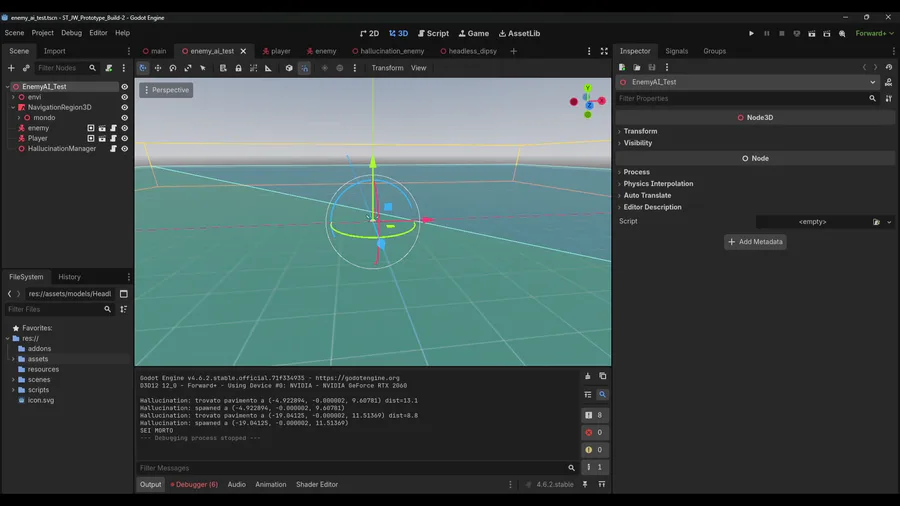Viewport: 900px width, 506px height.
Task: Click the FileSystem split mode toggle icon
Action: 123,294
